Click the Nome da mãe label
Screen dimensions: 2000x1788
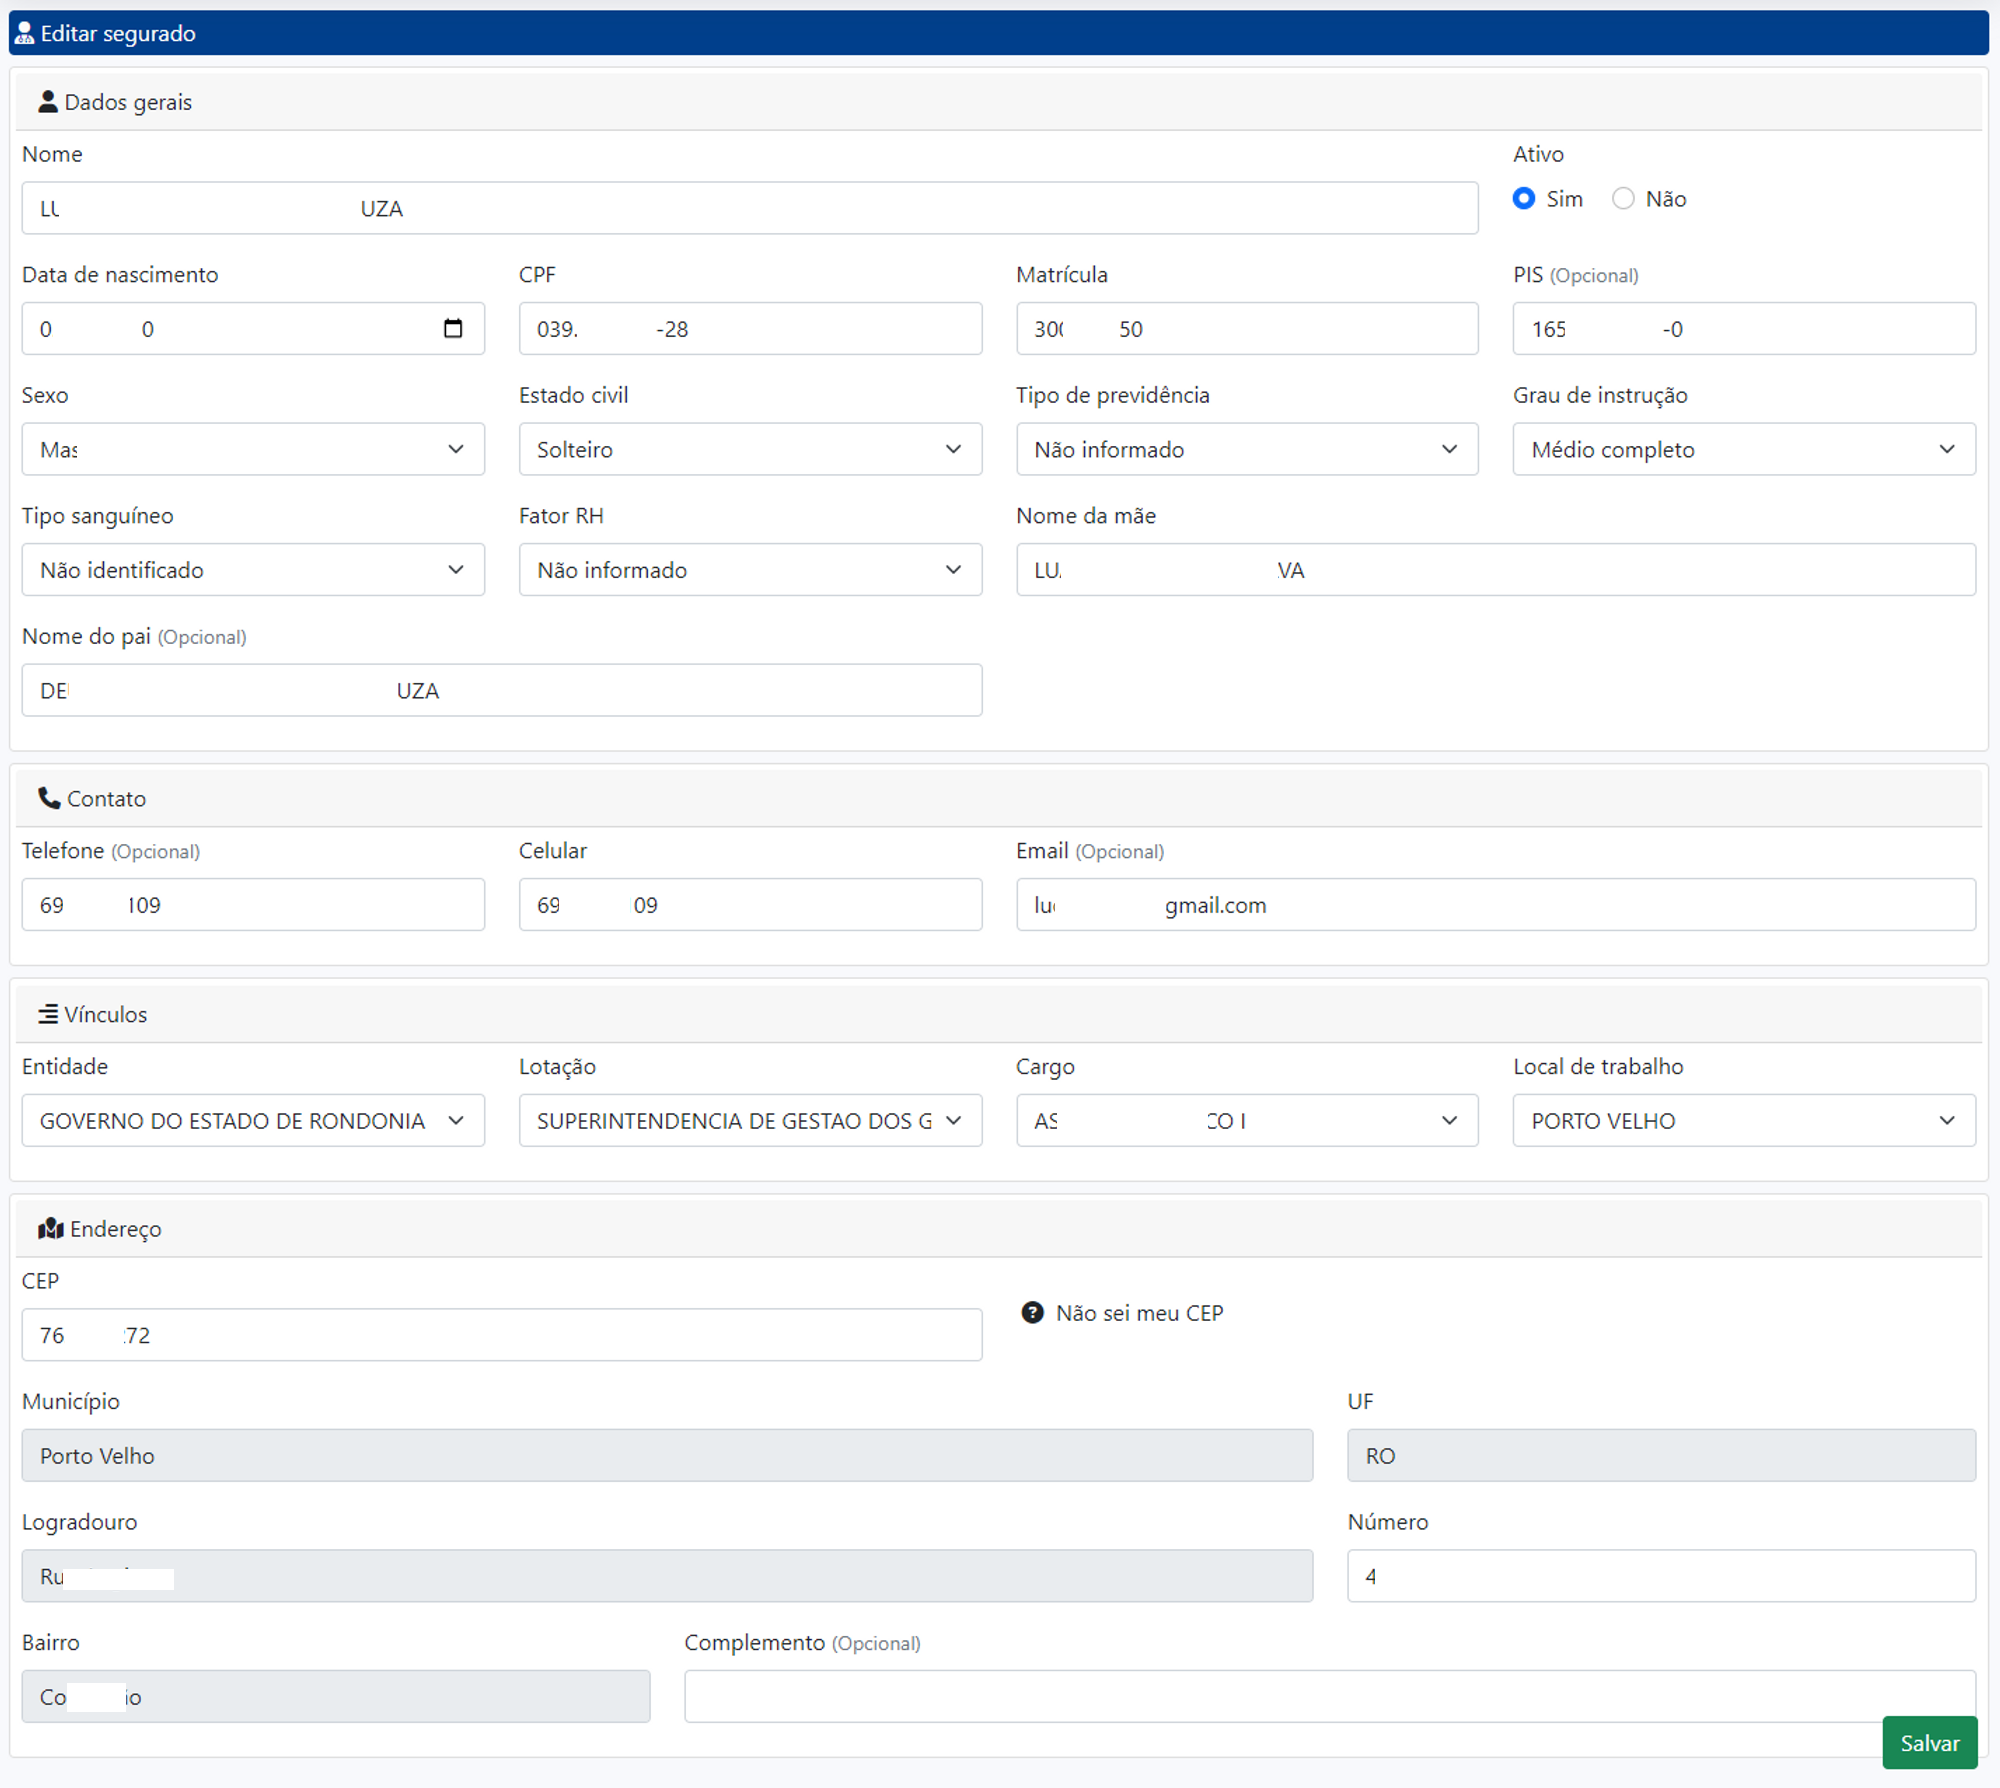pyautogui.click(x=1086, y=515)
